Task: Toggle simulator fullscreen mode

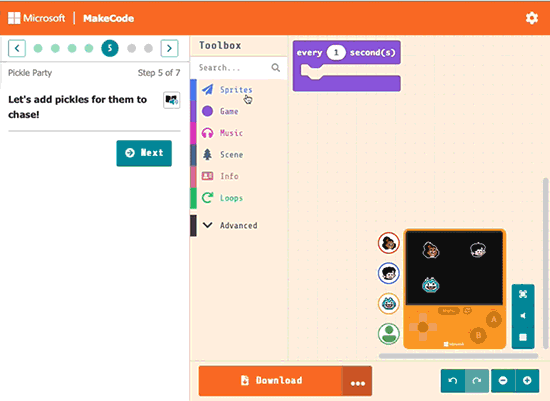Action: (523, 294)
